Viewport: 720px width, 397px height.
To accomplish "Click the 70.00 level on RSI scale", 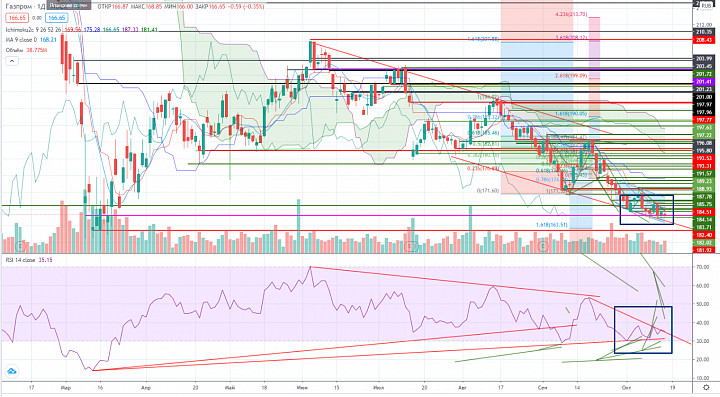I will tap(703, 266).
